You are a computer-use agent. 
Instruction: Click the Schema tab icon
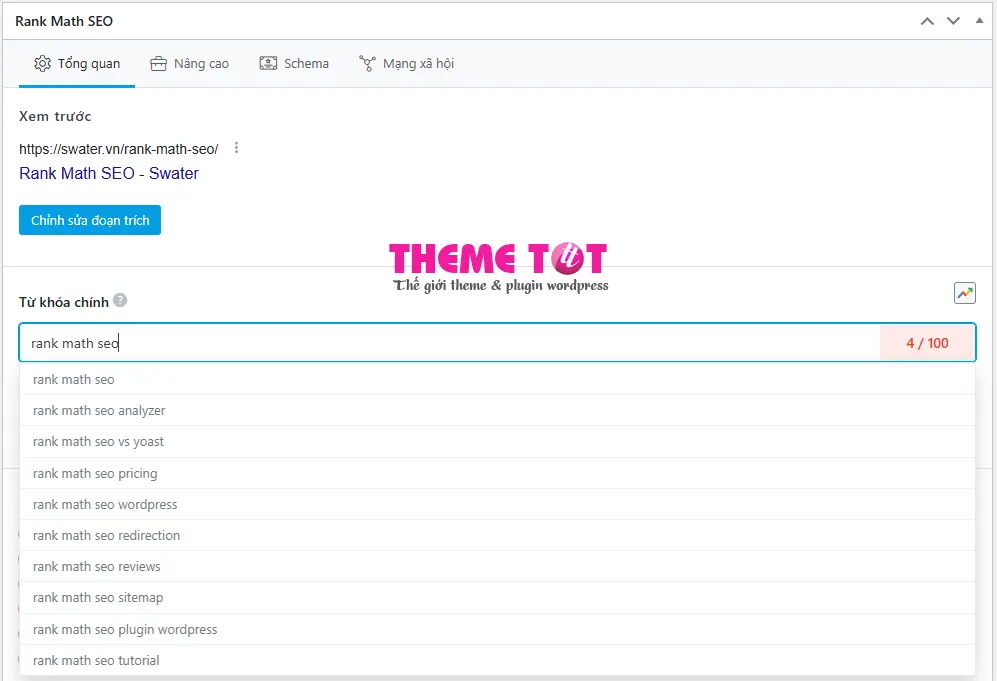coord(268,64)
